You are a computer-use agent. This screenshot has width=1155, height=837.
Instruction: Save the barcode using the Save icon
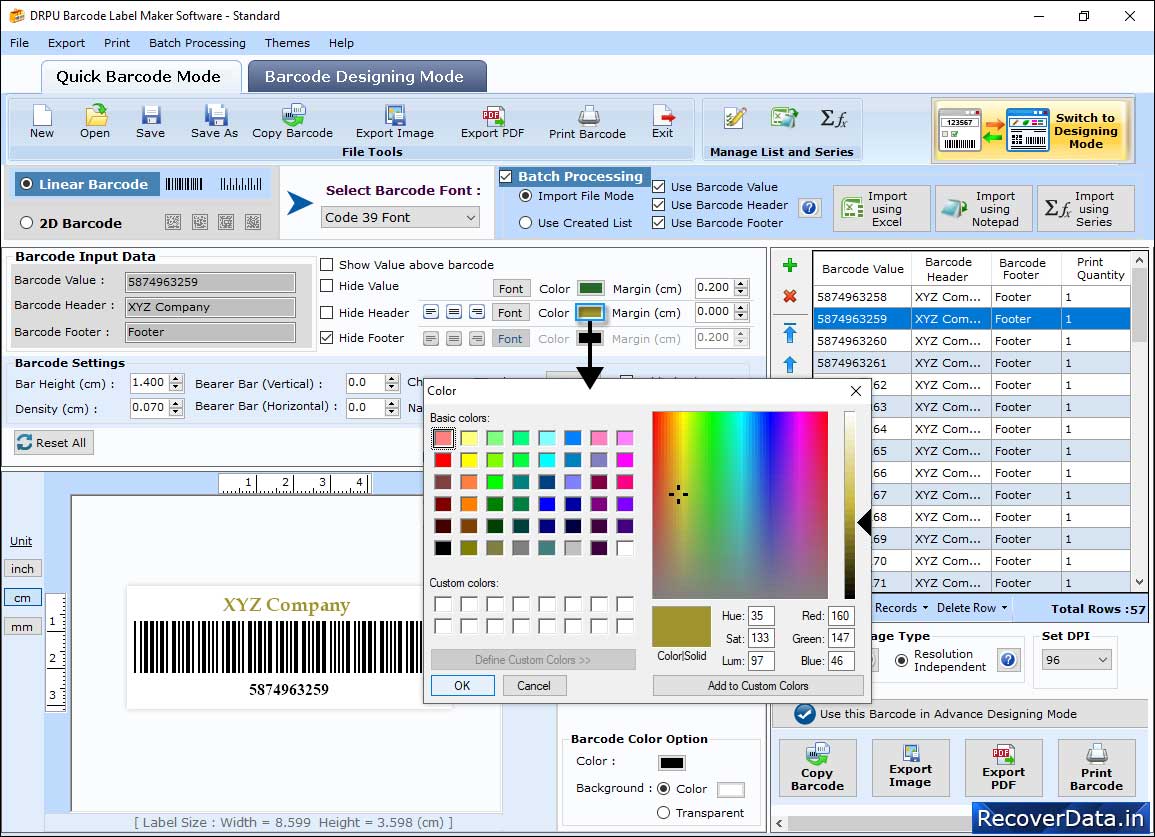click(x=150, y=122)
